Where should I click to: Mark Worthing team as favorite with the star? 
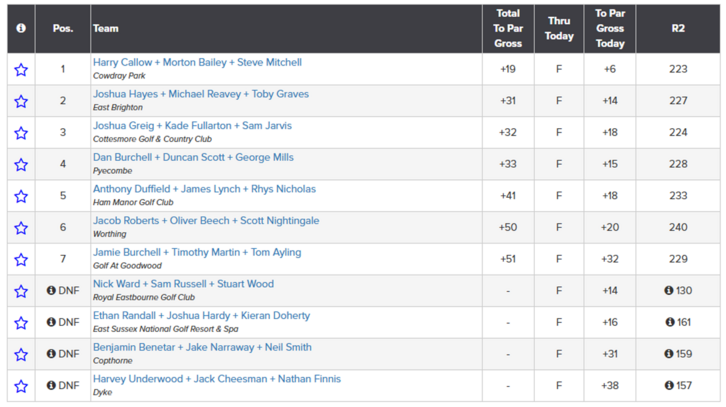point(21,228)
